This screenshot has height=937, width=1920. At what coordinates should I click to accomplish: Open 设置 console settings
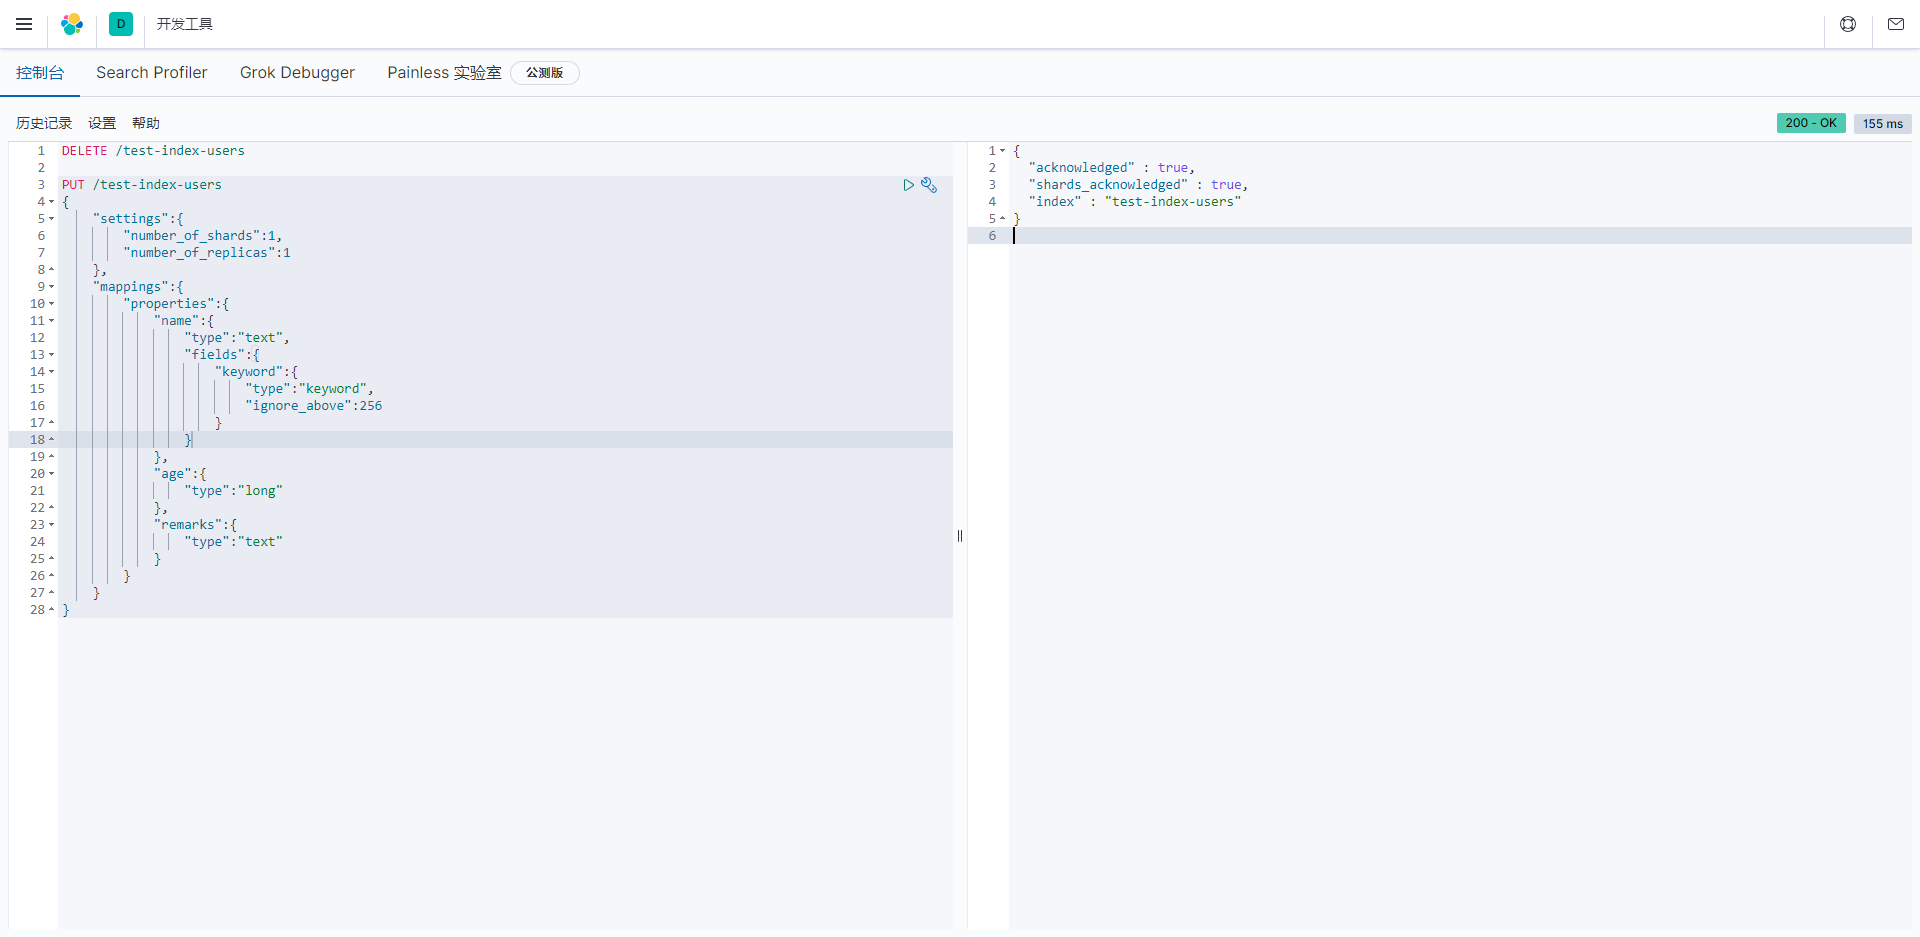(x=102, y=123)
